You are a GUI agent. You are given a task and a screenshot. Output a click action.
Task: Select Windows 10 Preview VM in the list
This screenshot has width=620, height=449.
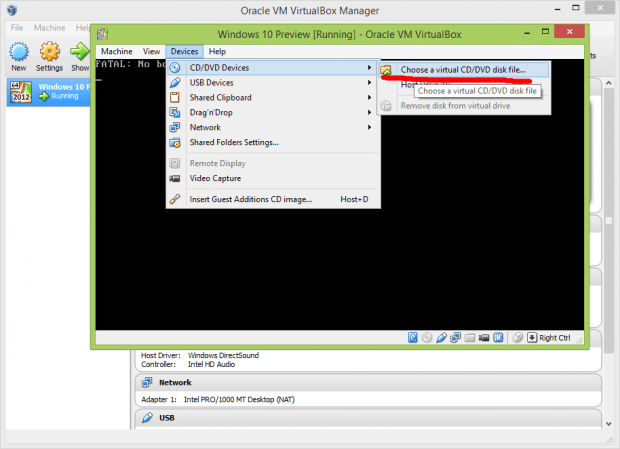click(45, 92)
